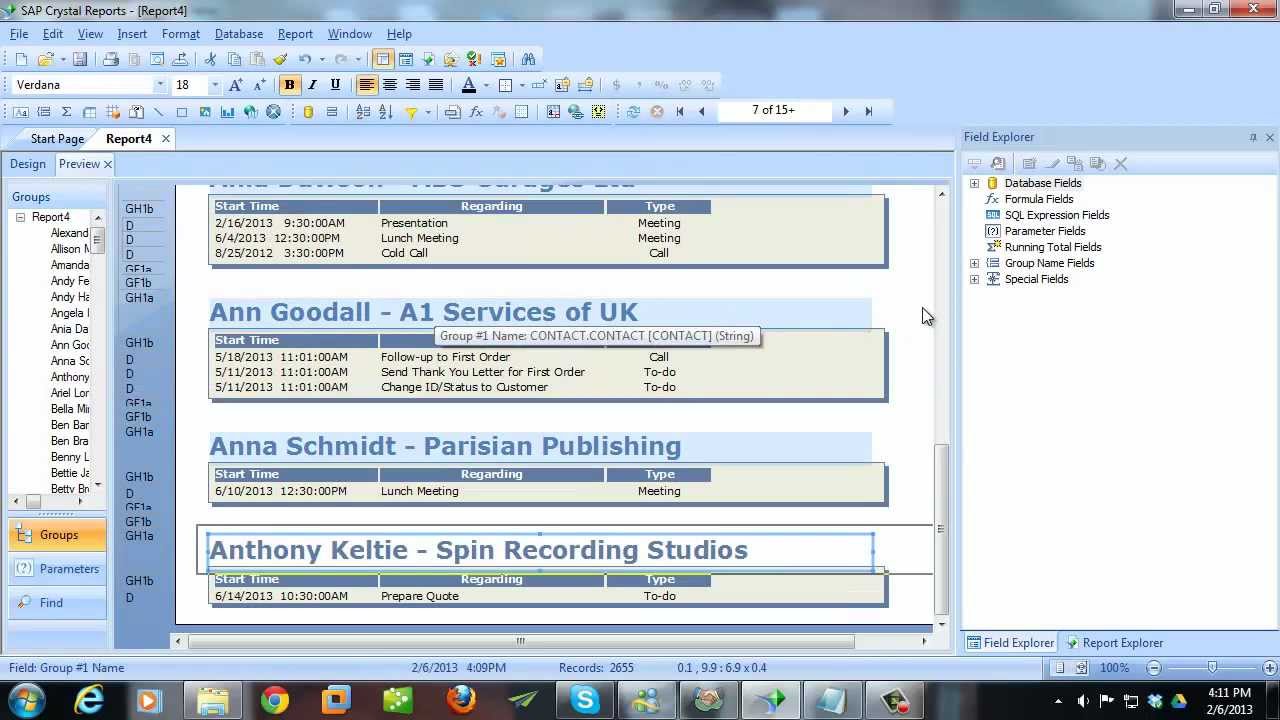Image resolution: width=1280 pixels, height=720 pixels.
Task: Click the Insert Text Object icon
Action: (20, 112)
